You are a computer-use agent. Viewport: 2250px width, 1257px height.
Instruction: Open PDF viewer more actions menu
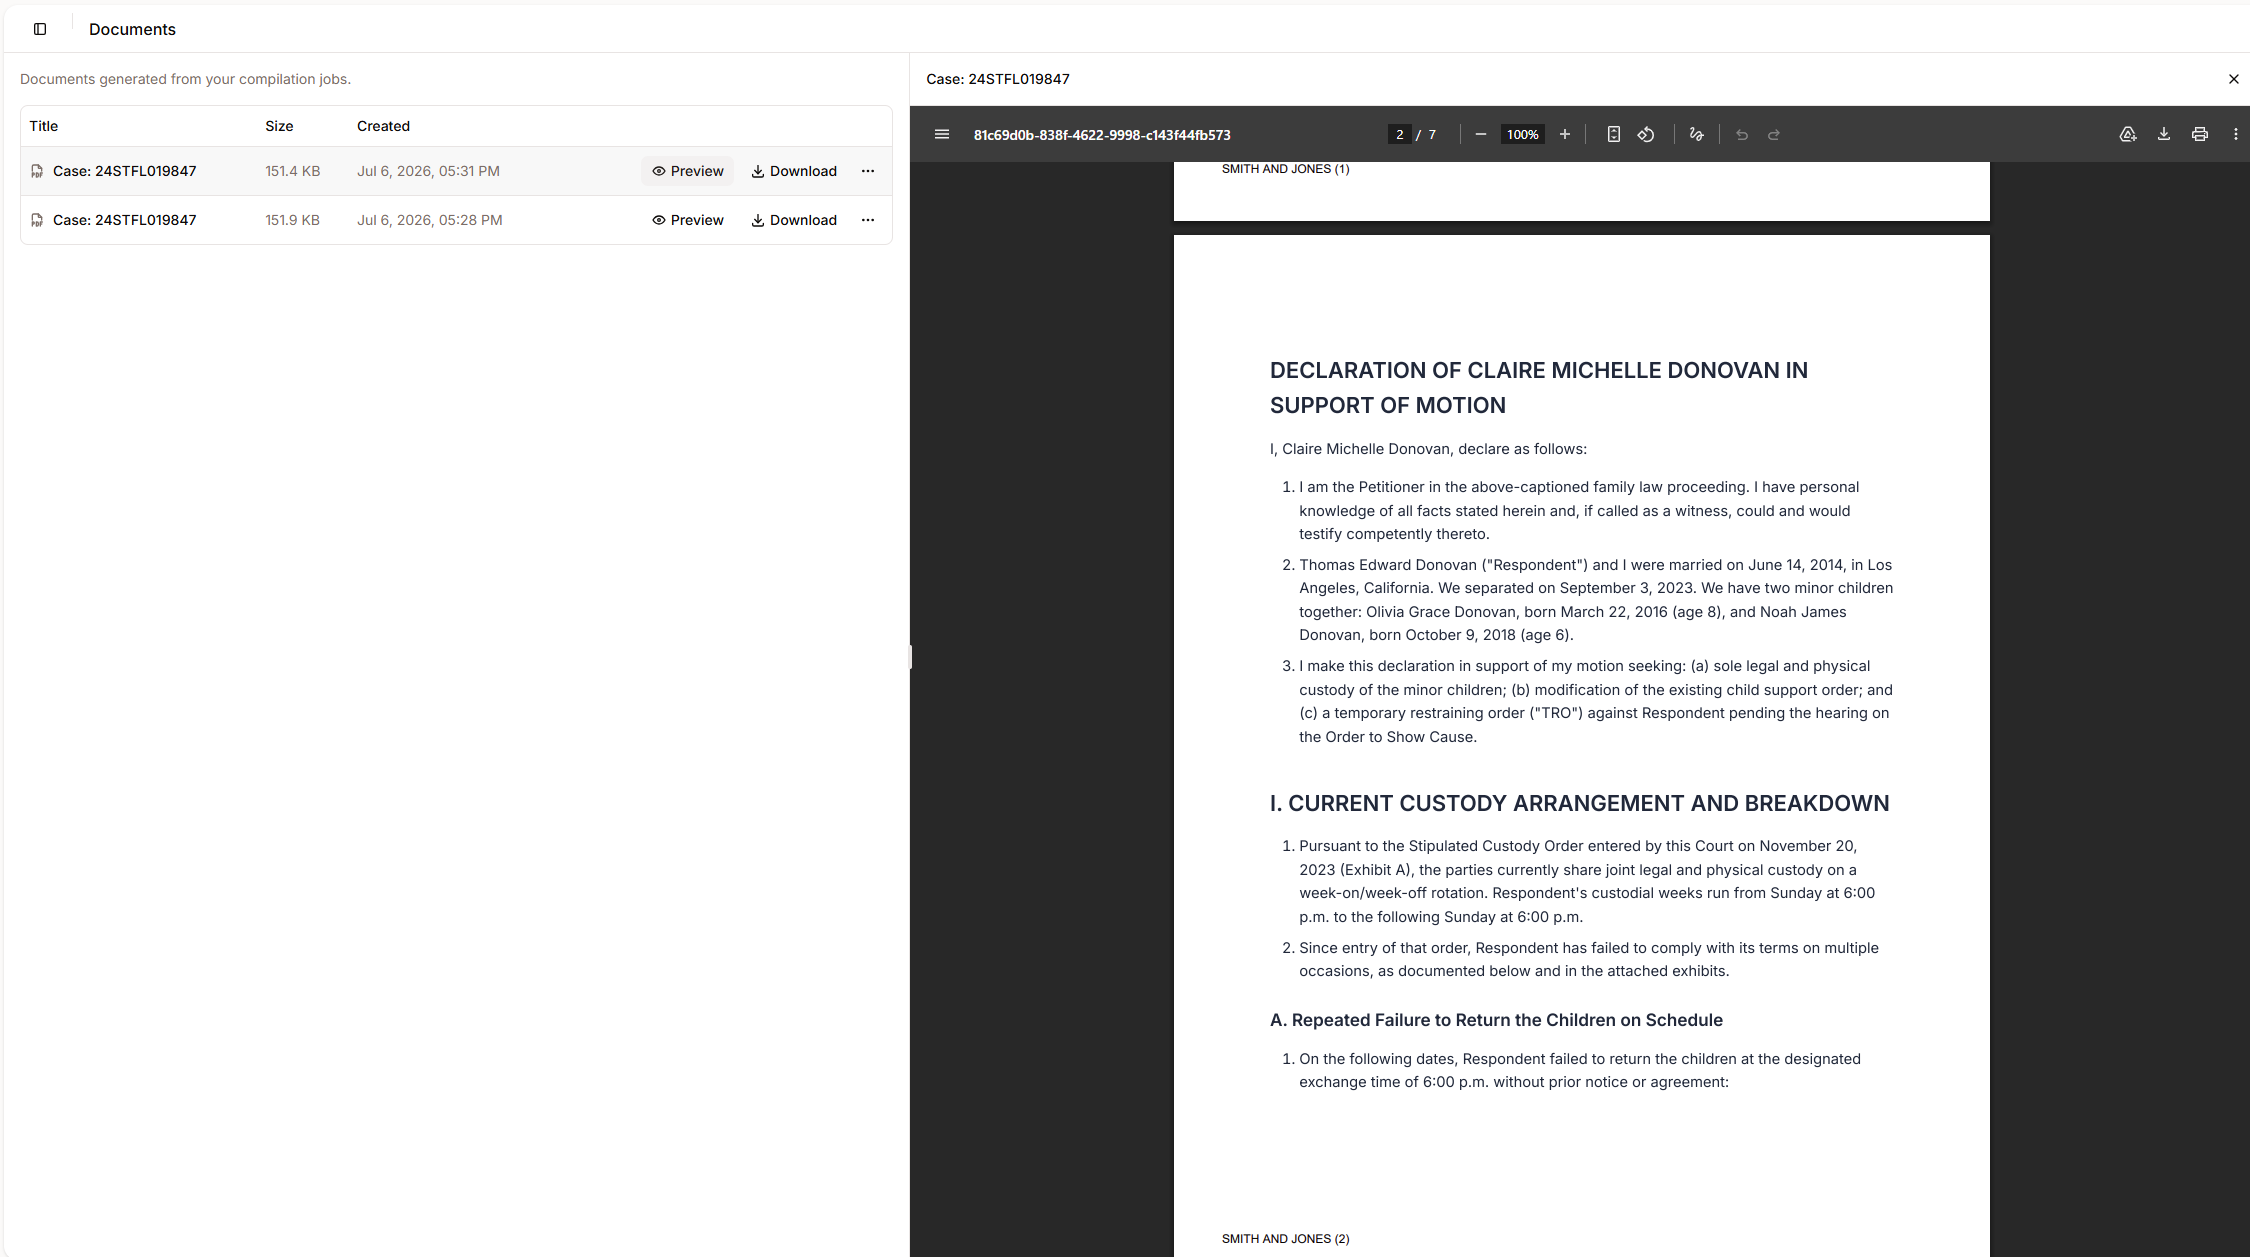click(x=2236, y=134)
